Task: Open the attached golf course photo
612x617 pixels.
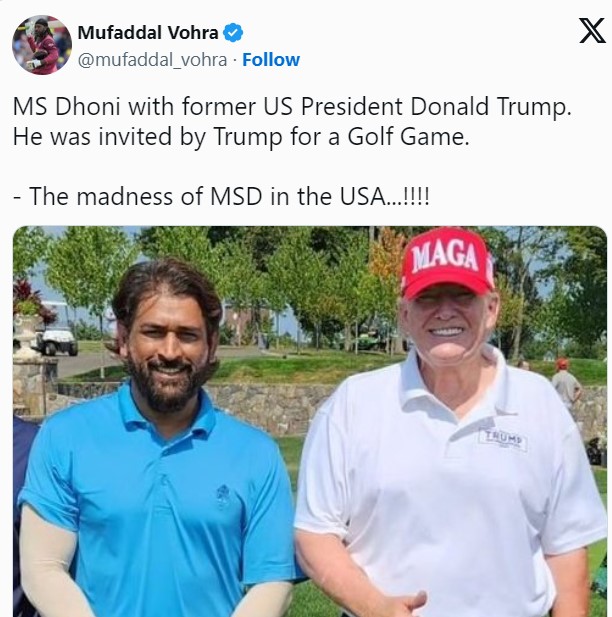Action: coord(310,421)
